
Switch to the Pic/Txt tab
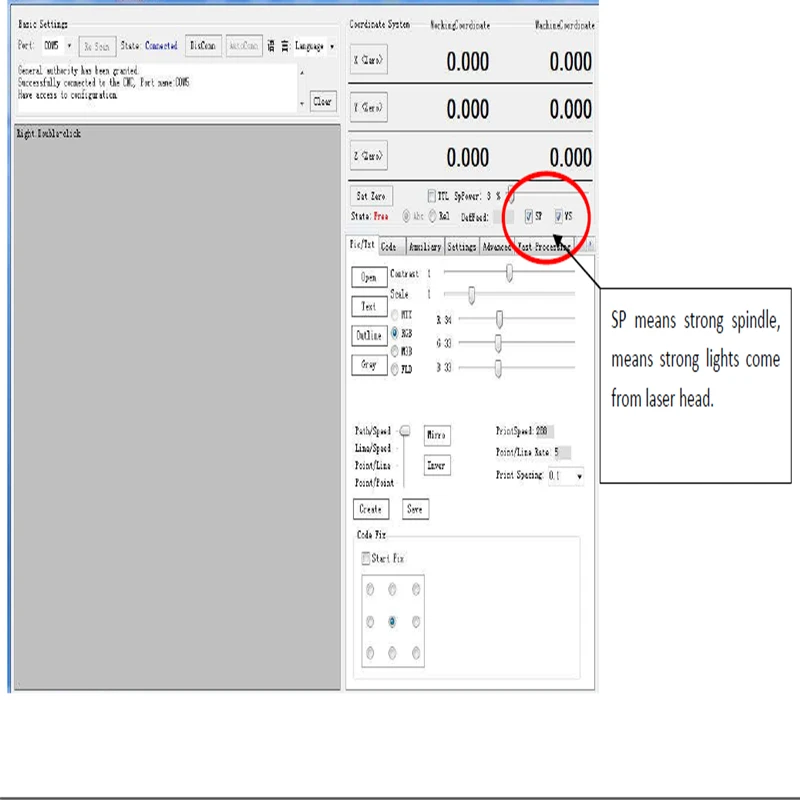(x=362, y=245)
